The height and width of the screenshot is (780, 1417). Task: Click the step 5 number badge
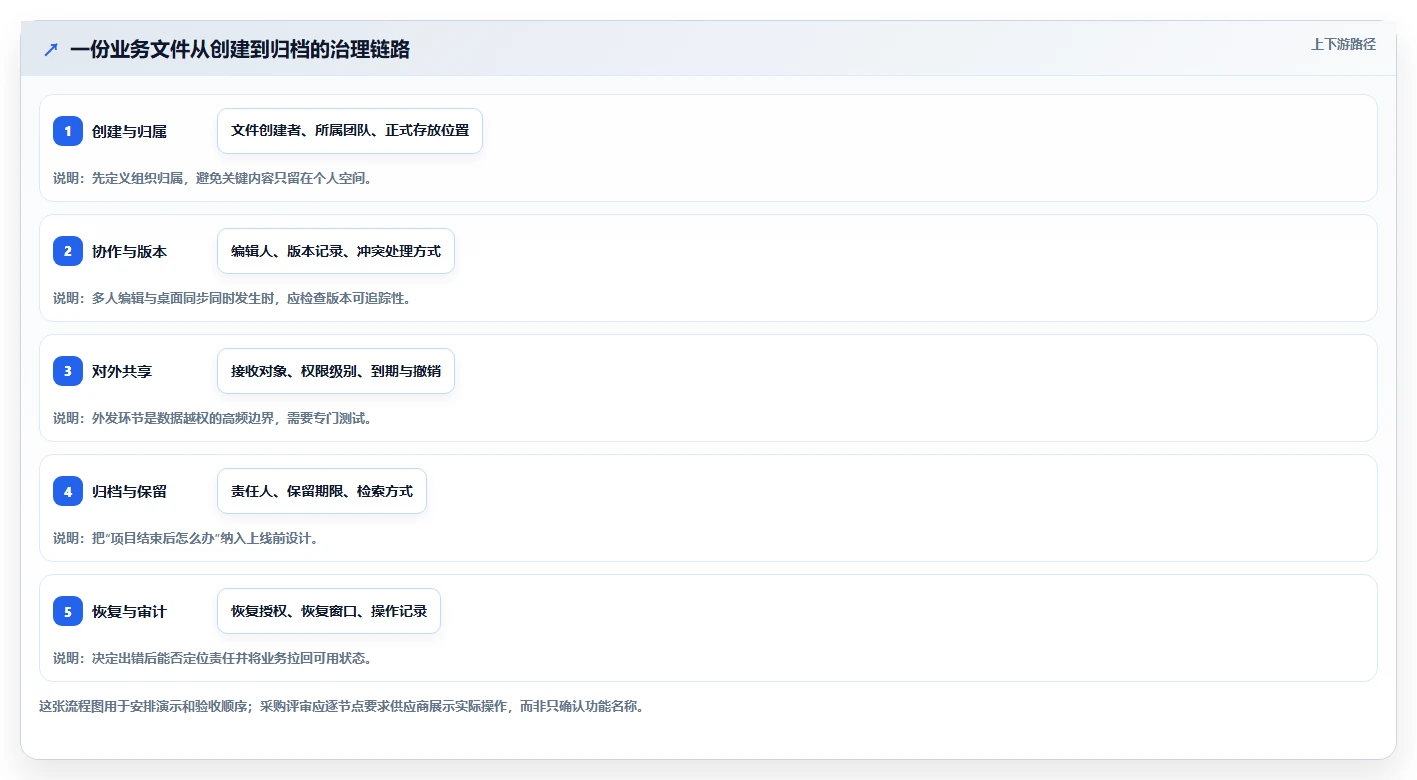pyautogui.click(x=68, y=611)
